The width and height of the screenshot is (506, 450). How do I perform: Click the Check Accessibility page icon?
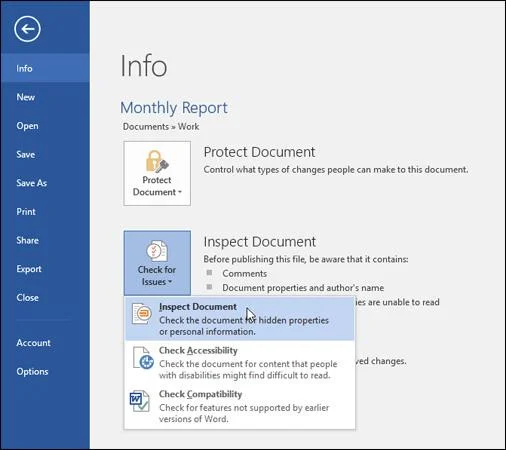(143, 358)
